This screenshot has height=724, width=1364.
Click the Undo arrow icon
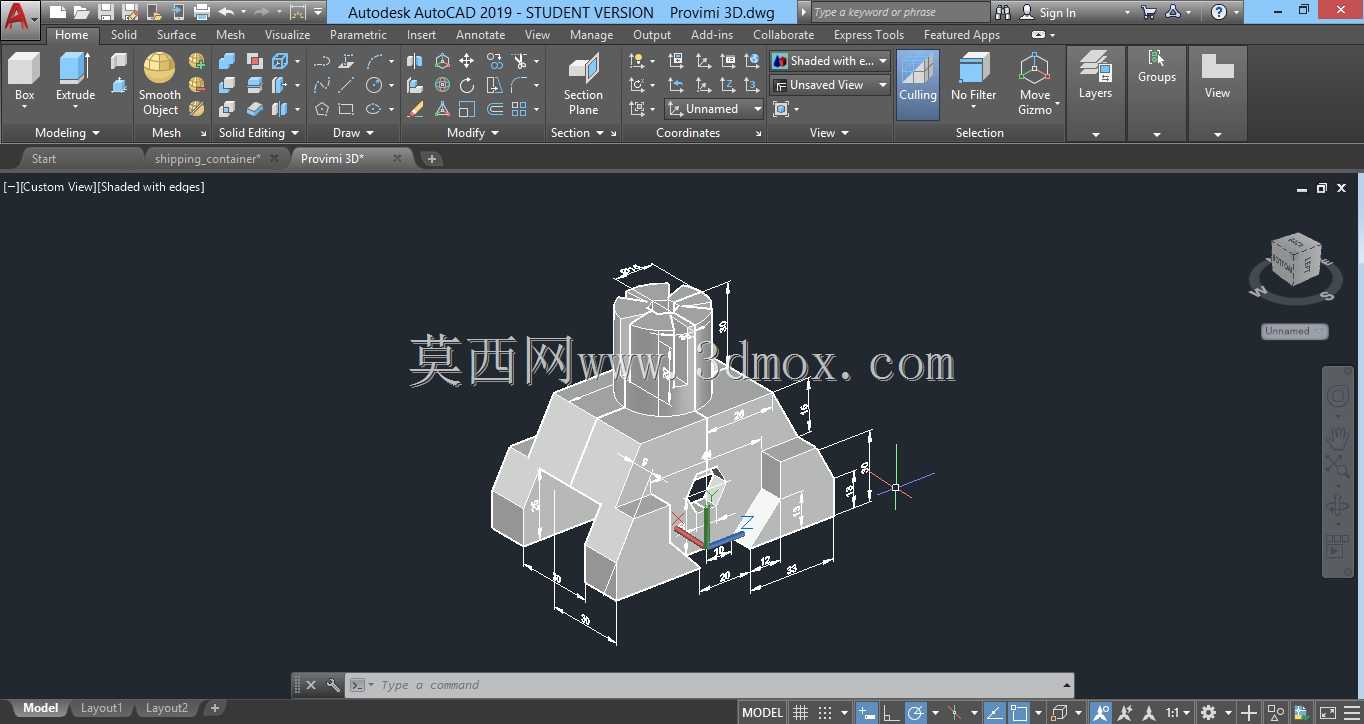(x=226, y=12)
